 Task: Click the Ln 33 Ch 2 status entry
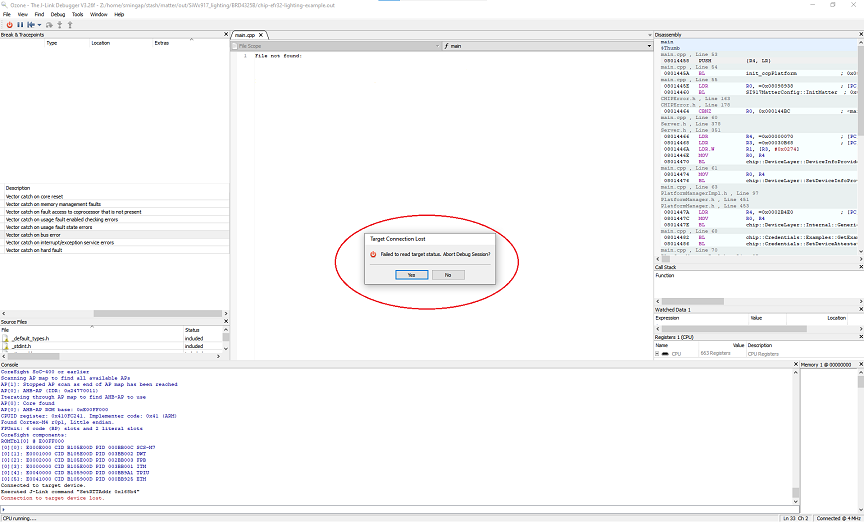pos(796,519)
